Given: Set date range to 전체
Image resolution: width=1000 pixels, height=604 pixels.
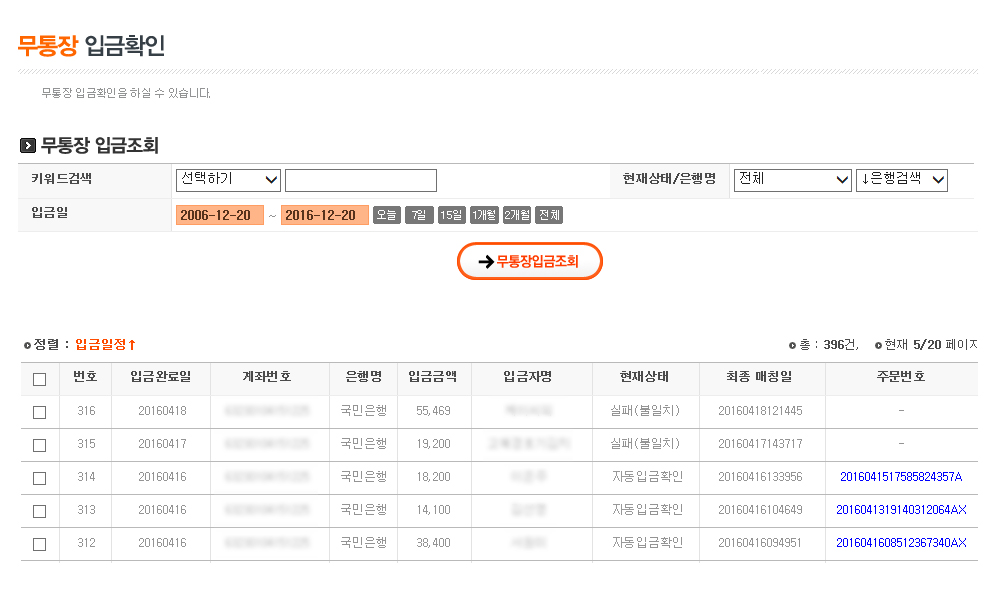Looking at the screenshot, I should (x=549, y=215).
